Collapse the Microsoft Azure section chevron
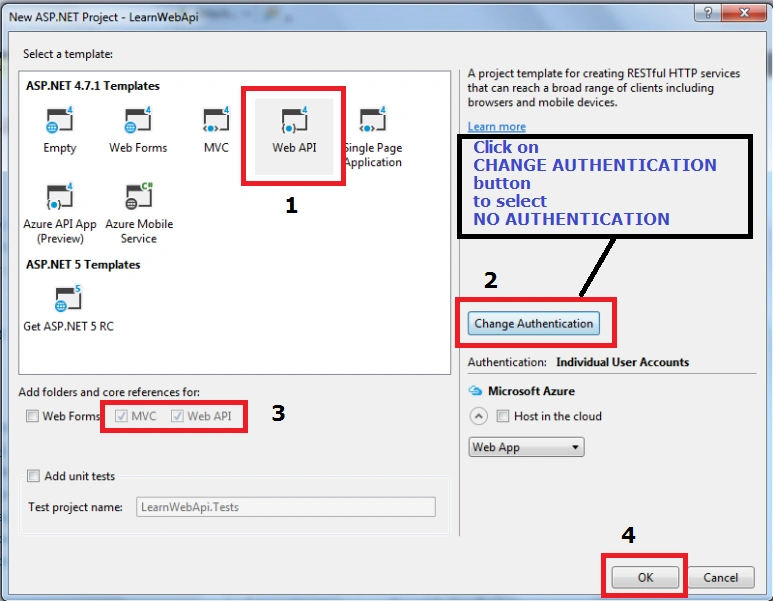This screenshot has height=601, width=773. (x=478, y=416)
